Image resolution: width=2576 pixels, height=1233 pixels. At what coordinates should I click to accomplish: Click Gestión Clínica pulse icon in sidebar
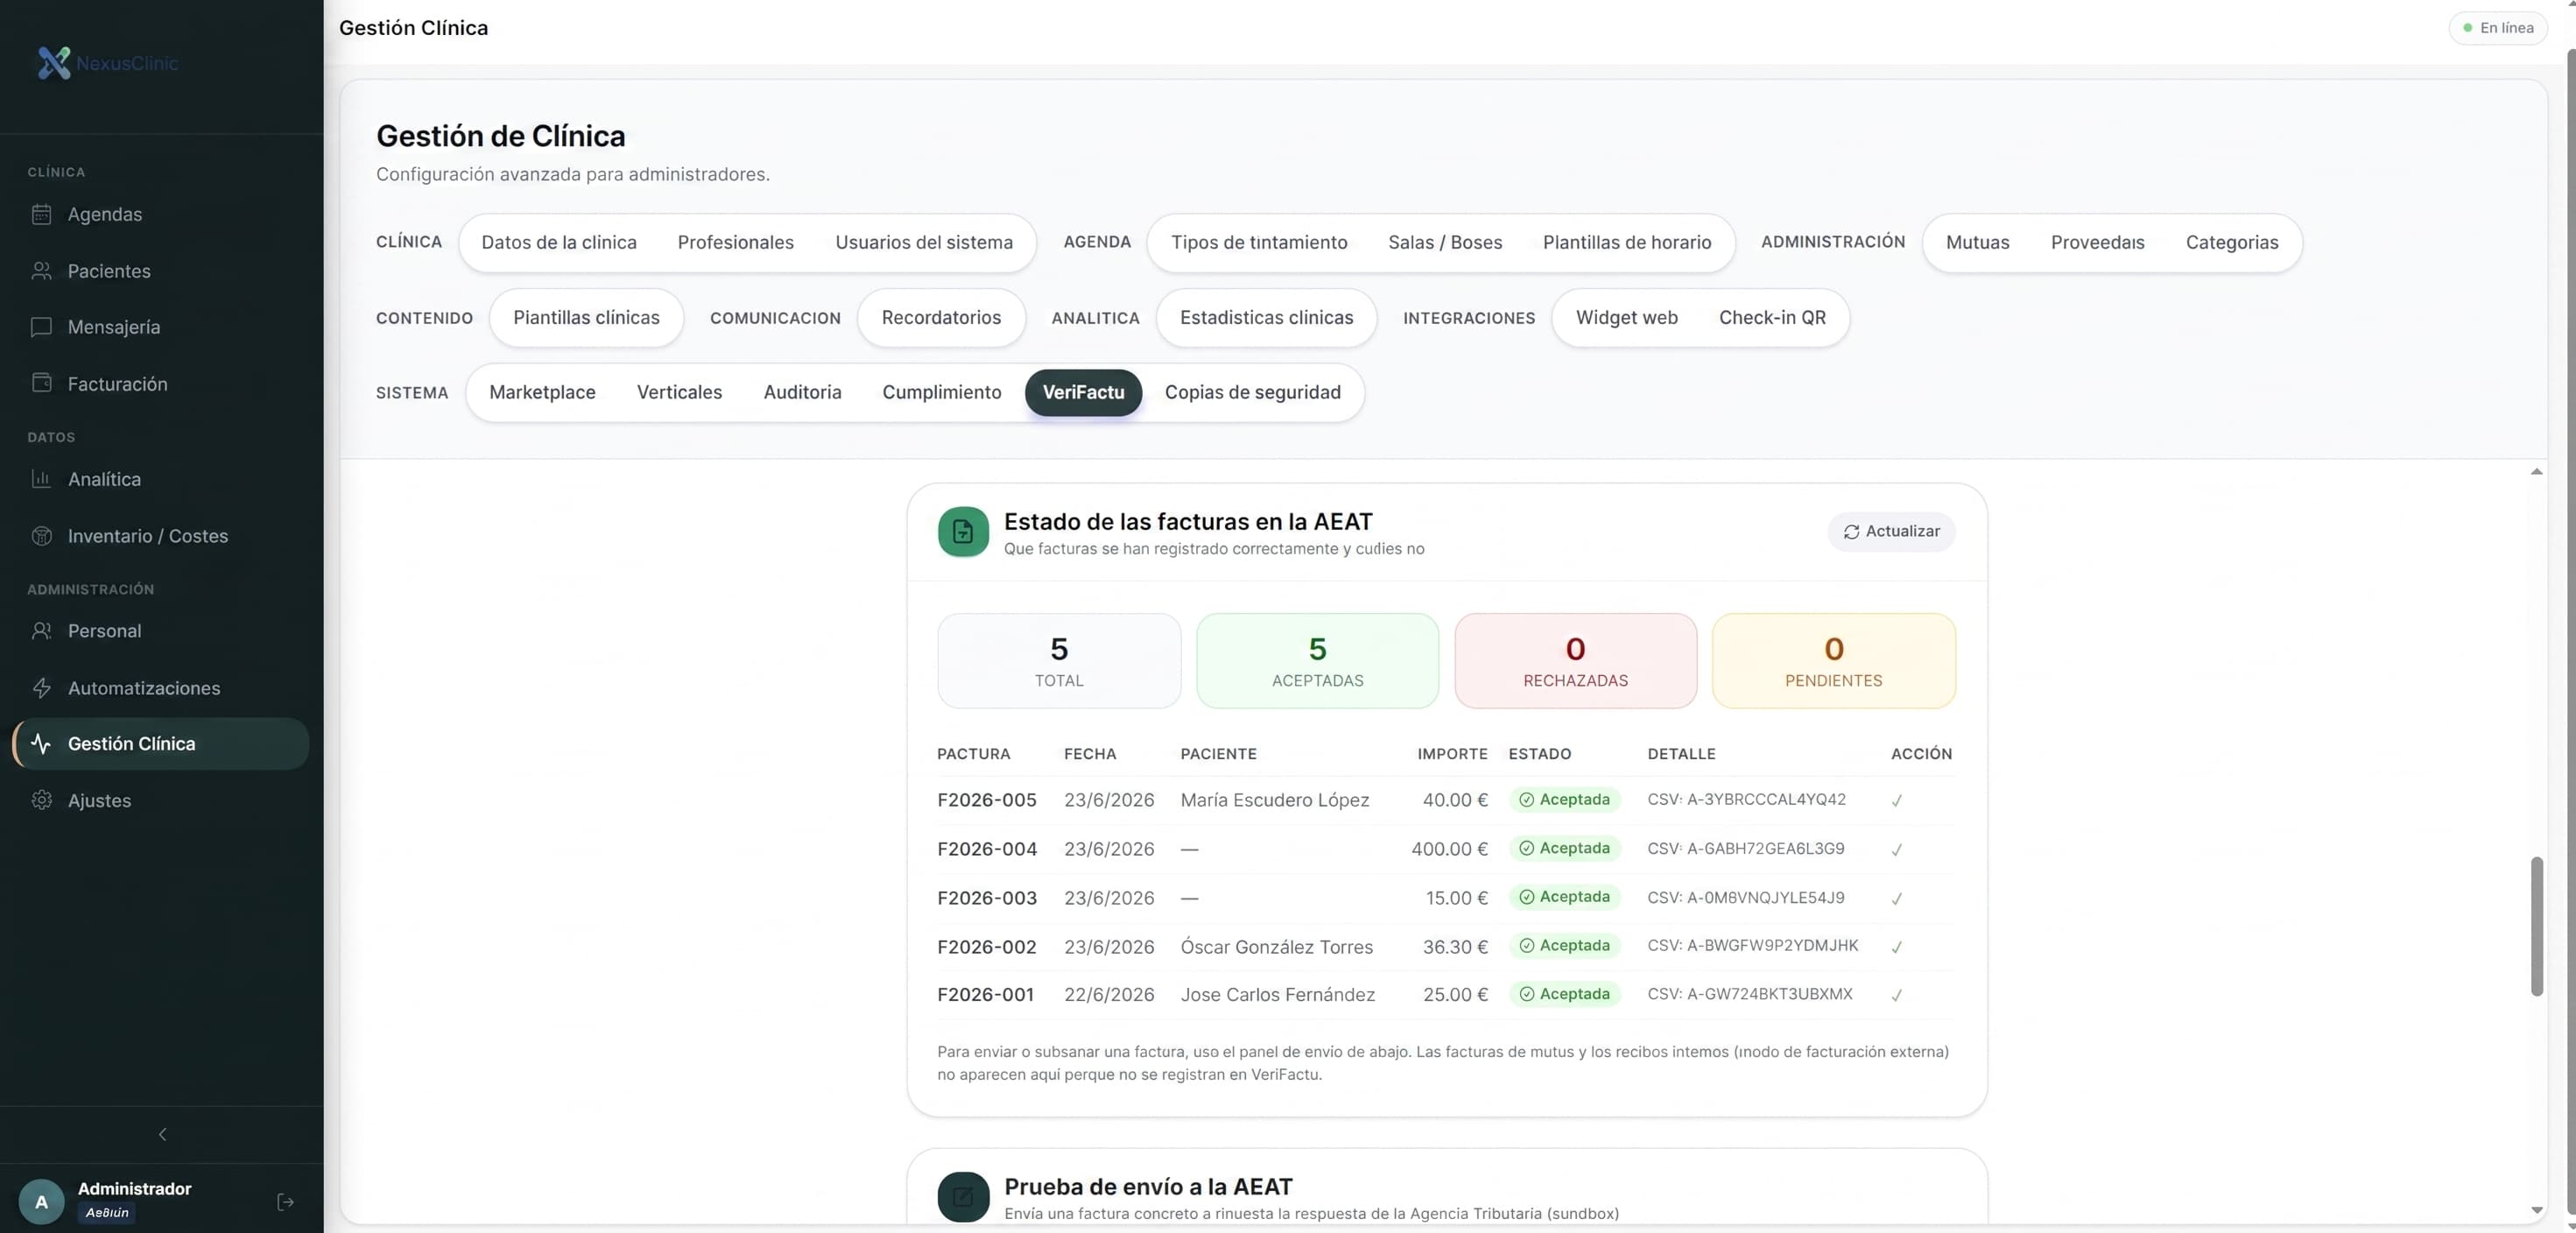pyautogui.click(x=41, y=743)
